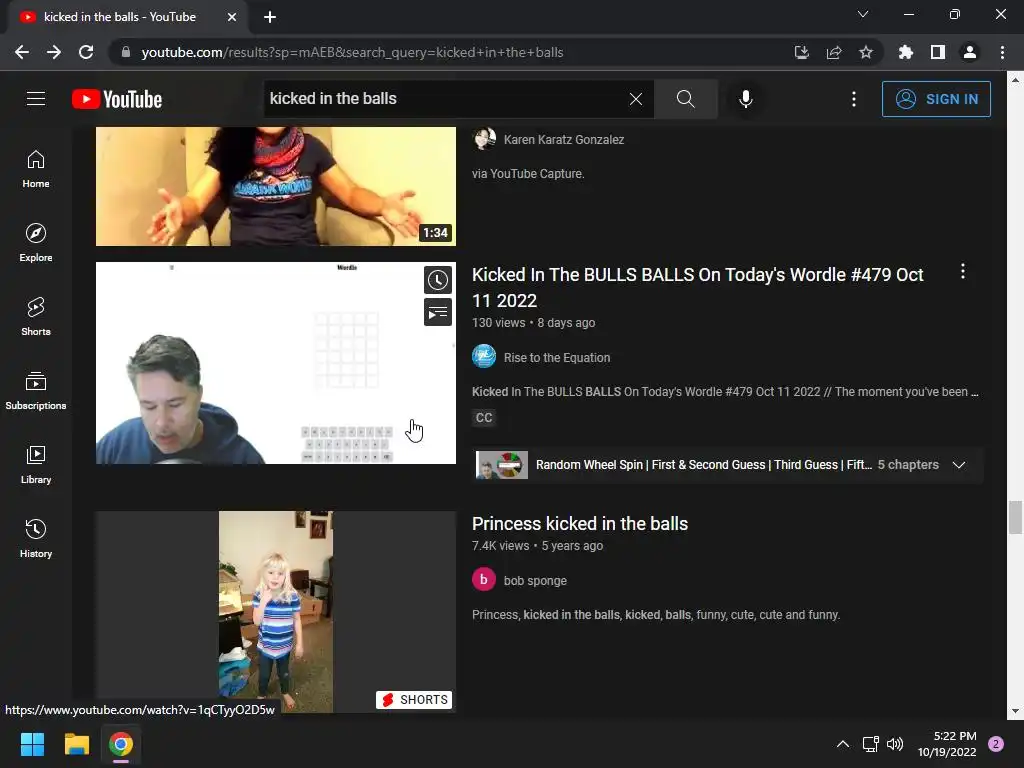Screen dimensions: 1024x768
Task: Open Windows Start menu
Action: [x=32, y=744]
